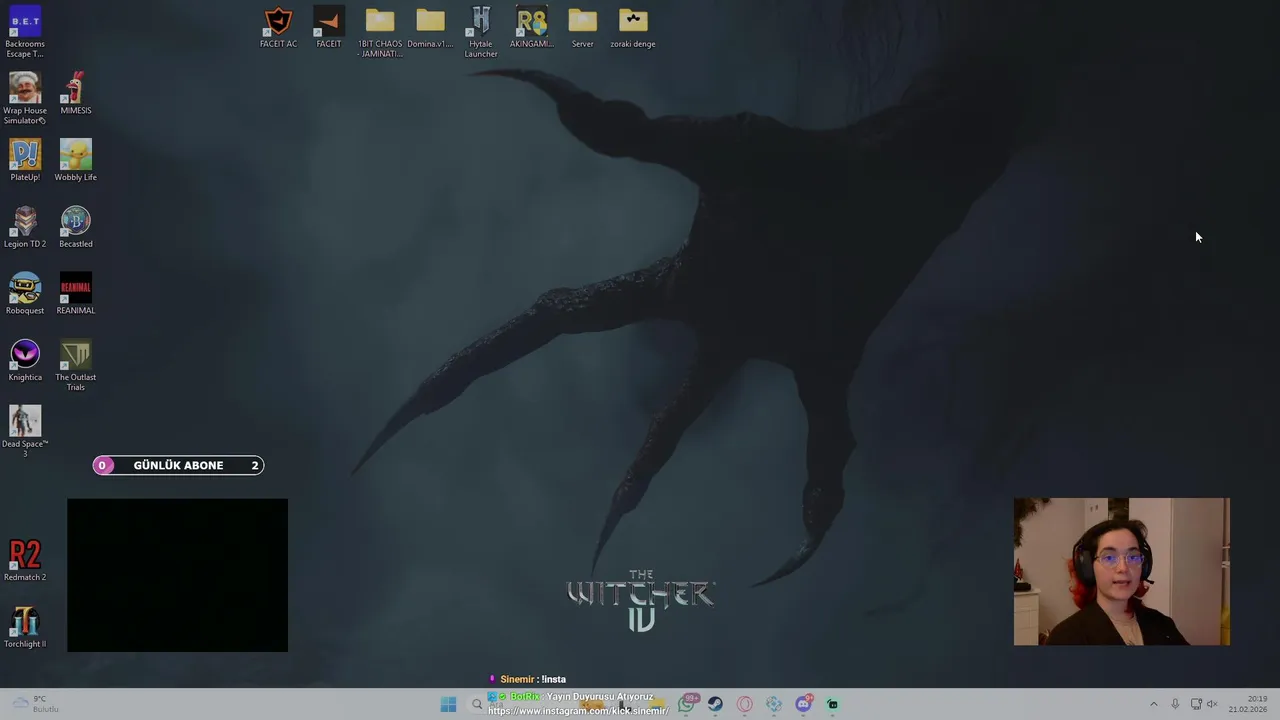Select the Becastled desktop icon

76,227
